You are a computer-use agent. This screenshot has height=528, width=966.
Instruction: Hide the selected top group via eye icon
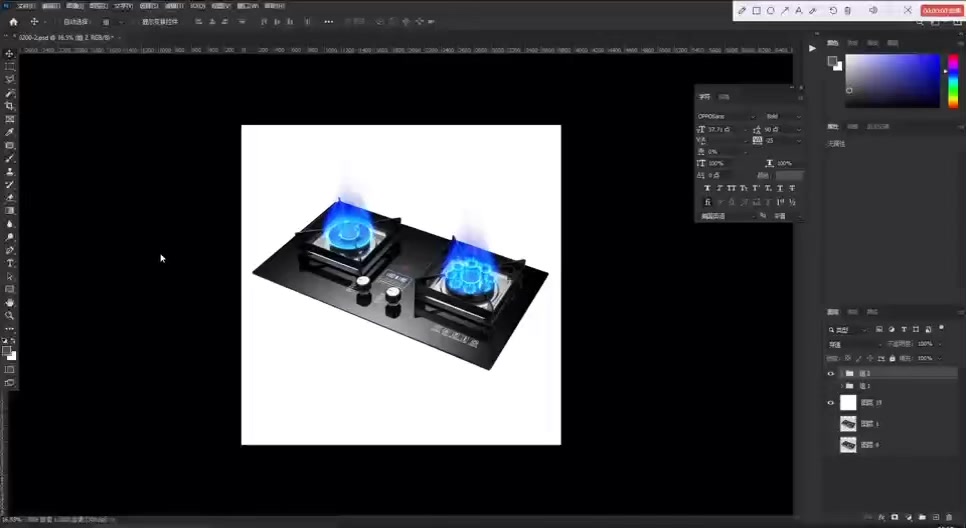(830, 373)
